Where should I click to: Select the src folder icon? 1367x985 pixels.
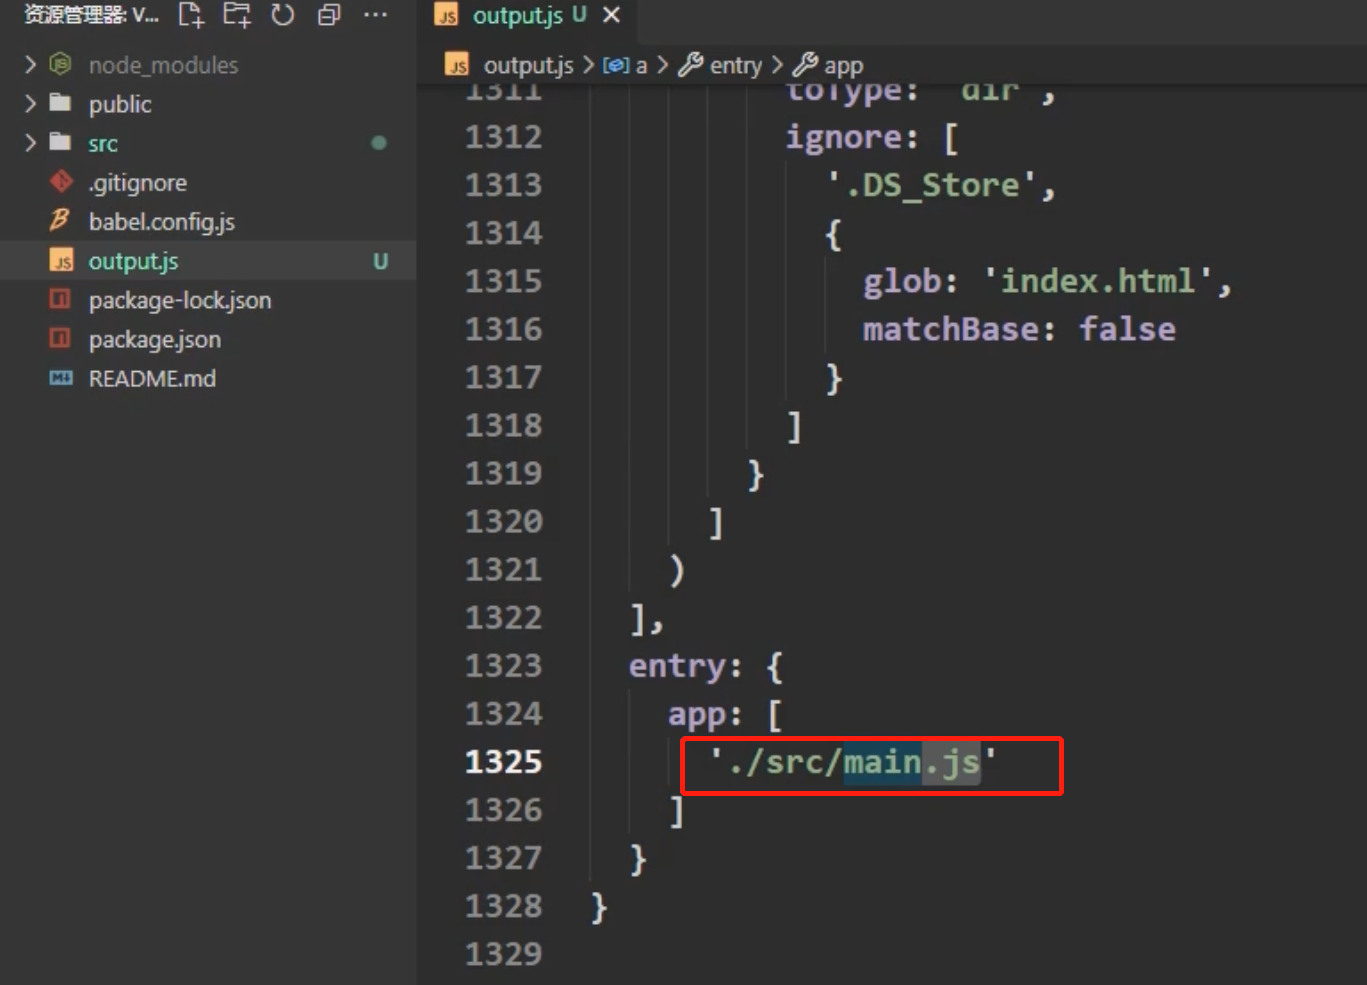(x=61, y=142)
